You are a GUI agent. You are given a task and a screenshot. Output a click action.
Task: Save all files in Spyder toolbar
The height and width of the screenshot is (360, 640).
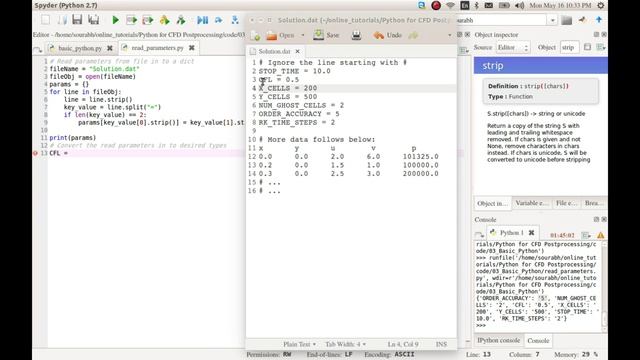click(x=93, y=20)
